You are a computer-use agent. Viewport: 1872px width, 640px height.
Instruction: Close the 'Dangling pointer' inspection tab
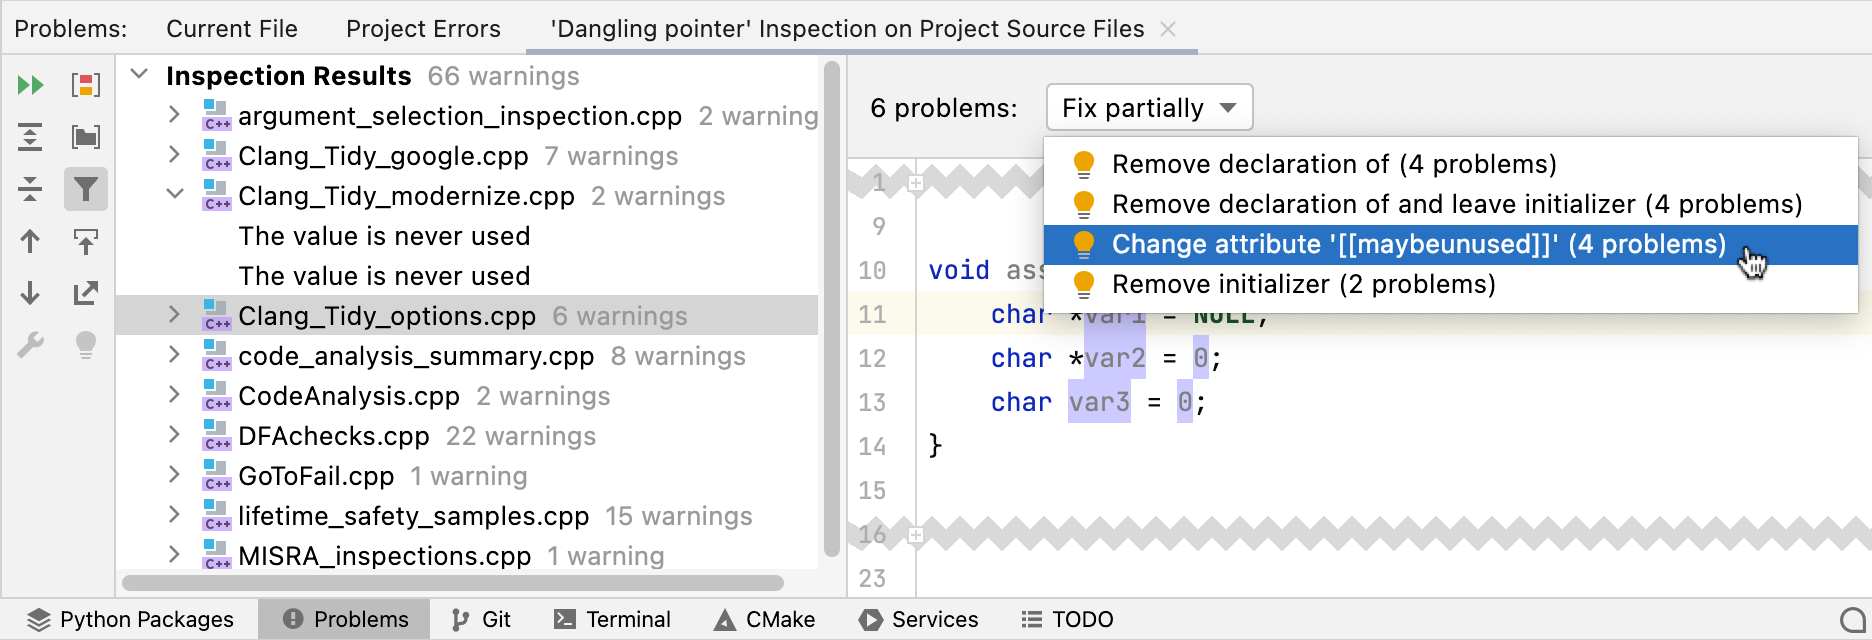coord(1168,29)
